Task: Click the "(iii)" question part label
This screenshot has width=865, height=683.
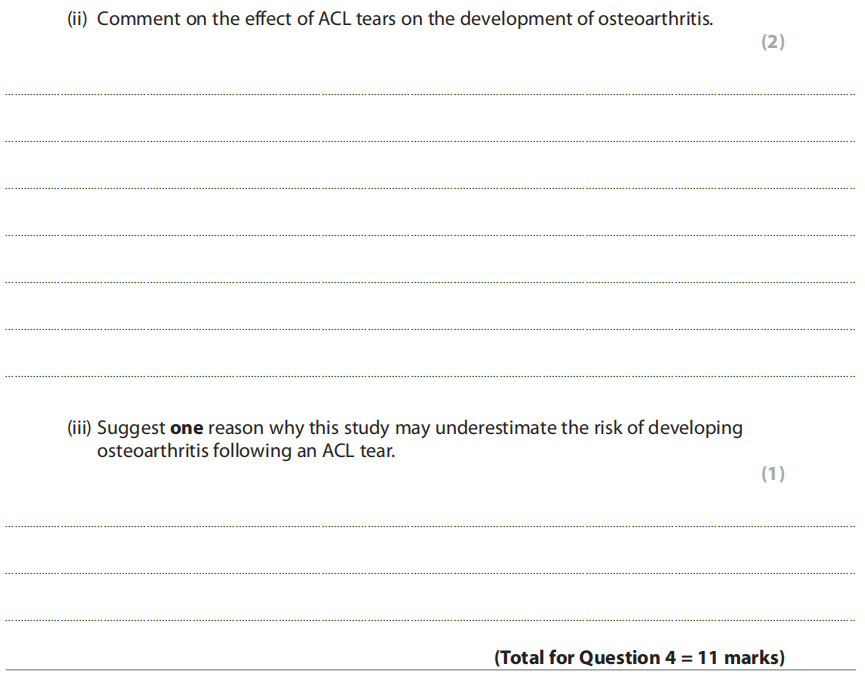Action: click(79, 428)
